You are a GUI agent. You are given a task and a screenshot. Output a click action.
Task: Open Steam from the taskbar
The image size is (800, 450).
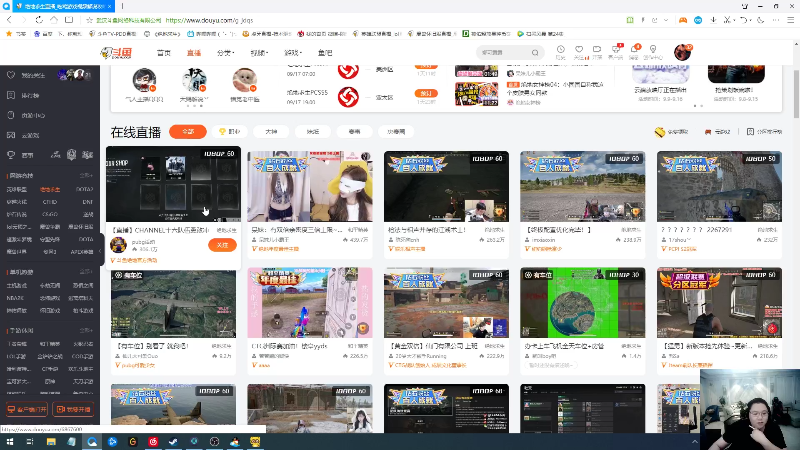pyautogui.click(x=173, y=441)
